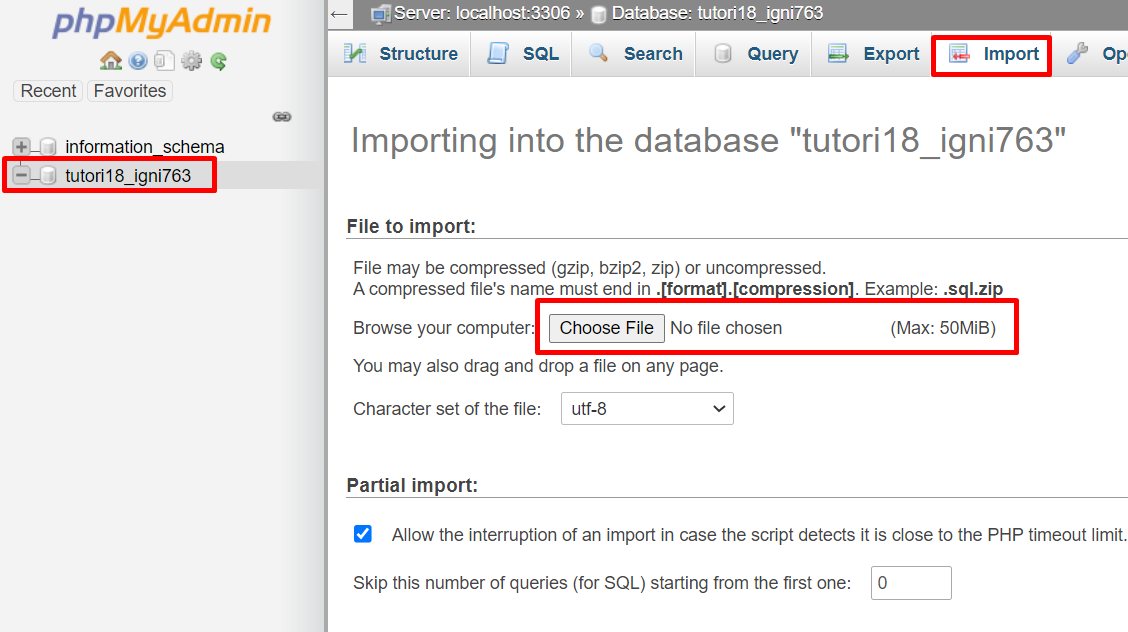Select the tutori18_igni763 database
Image resolution: width=1128 pixels, height=632 pixels.
point(128,175)
